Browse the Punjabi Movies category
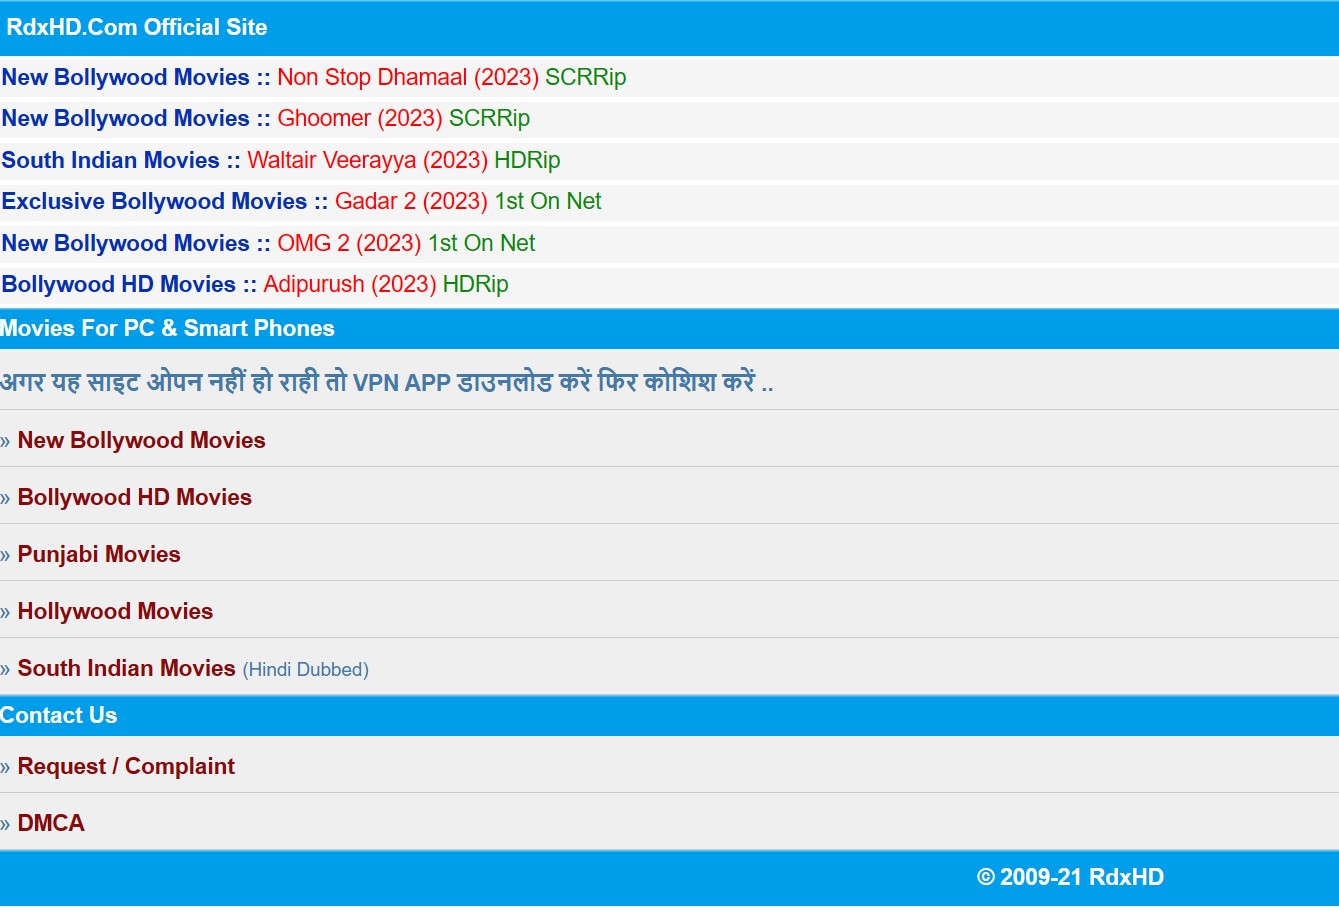The height and width of the screenshot is (921, 1339). pos(99,554)
